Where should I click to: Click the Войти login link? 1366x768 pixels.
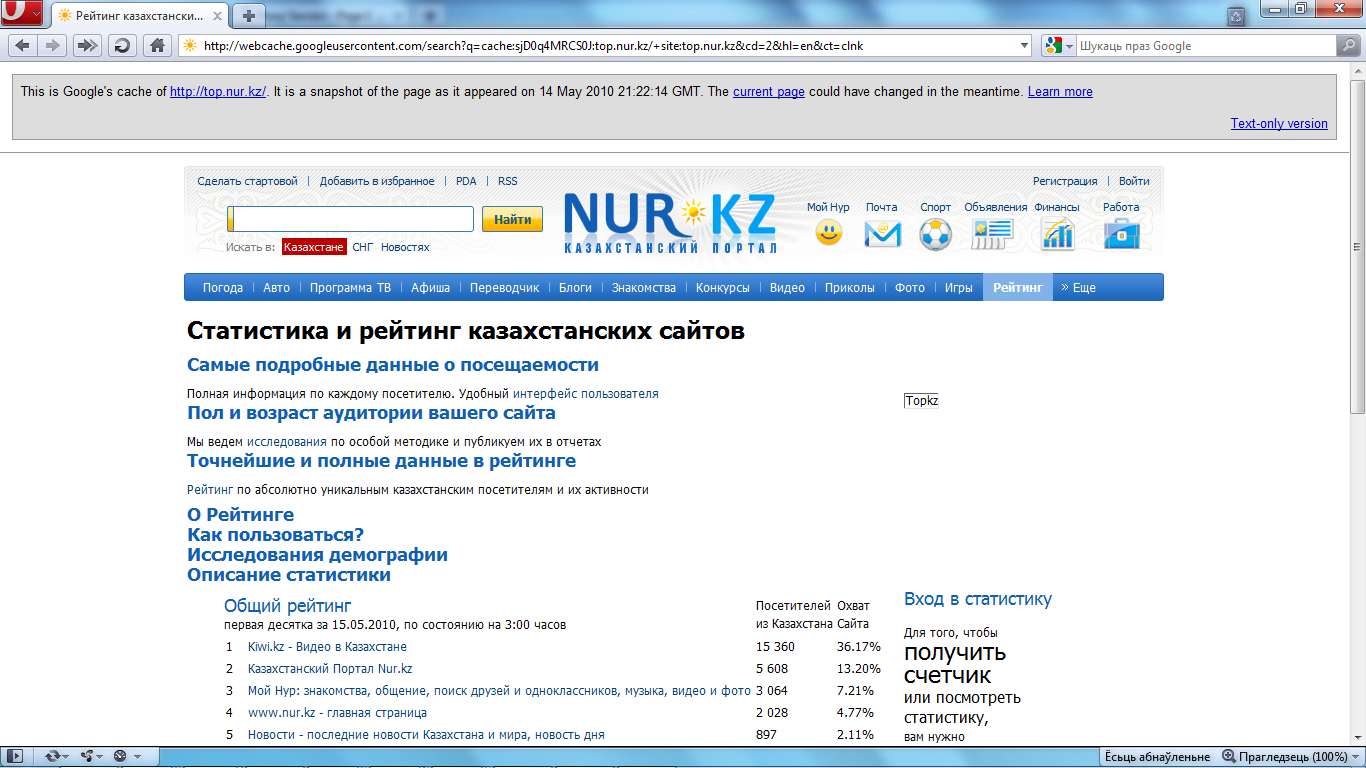click(1134, 182)
